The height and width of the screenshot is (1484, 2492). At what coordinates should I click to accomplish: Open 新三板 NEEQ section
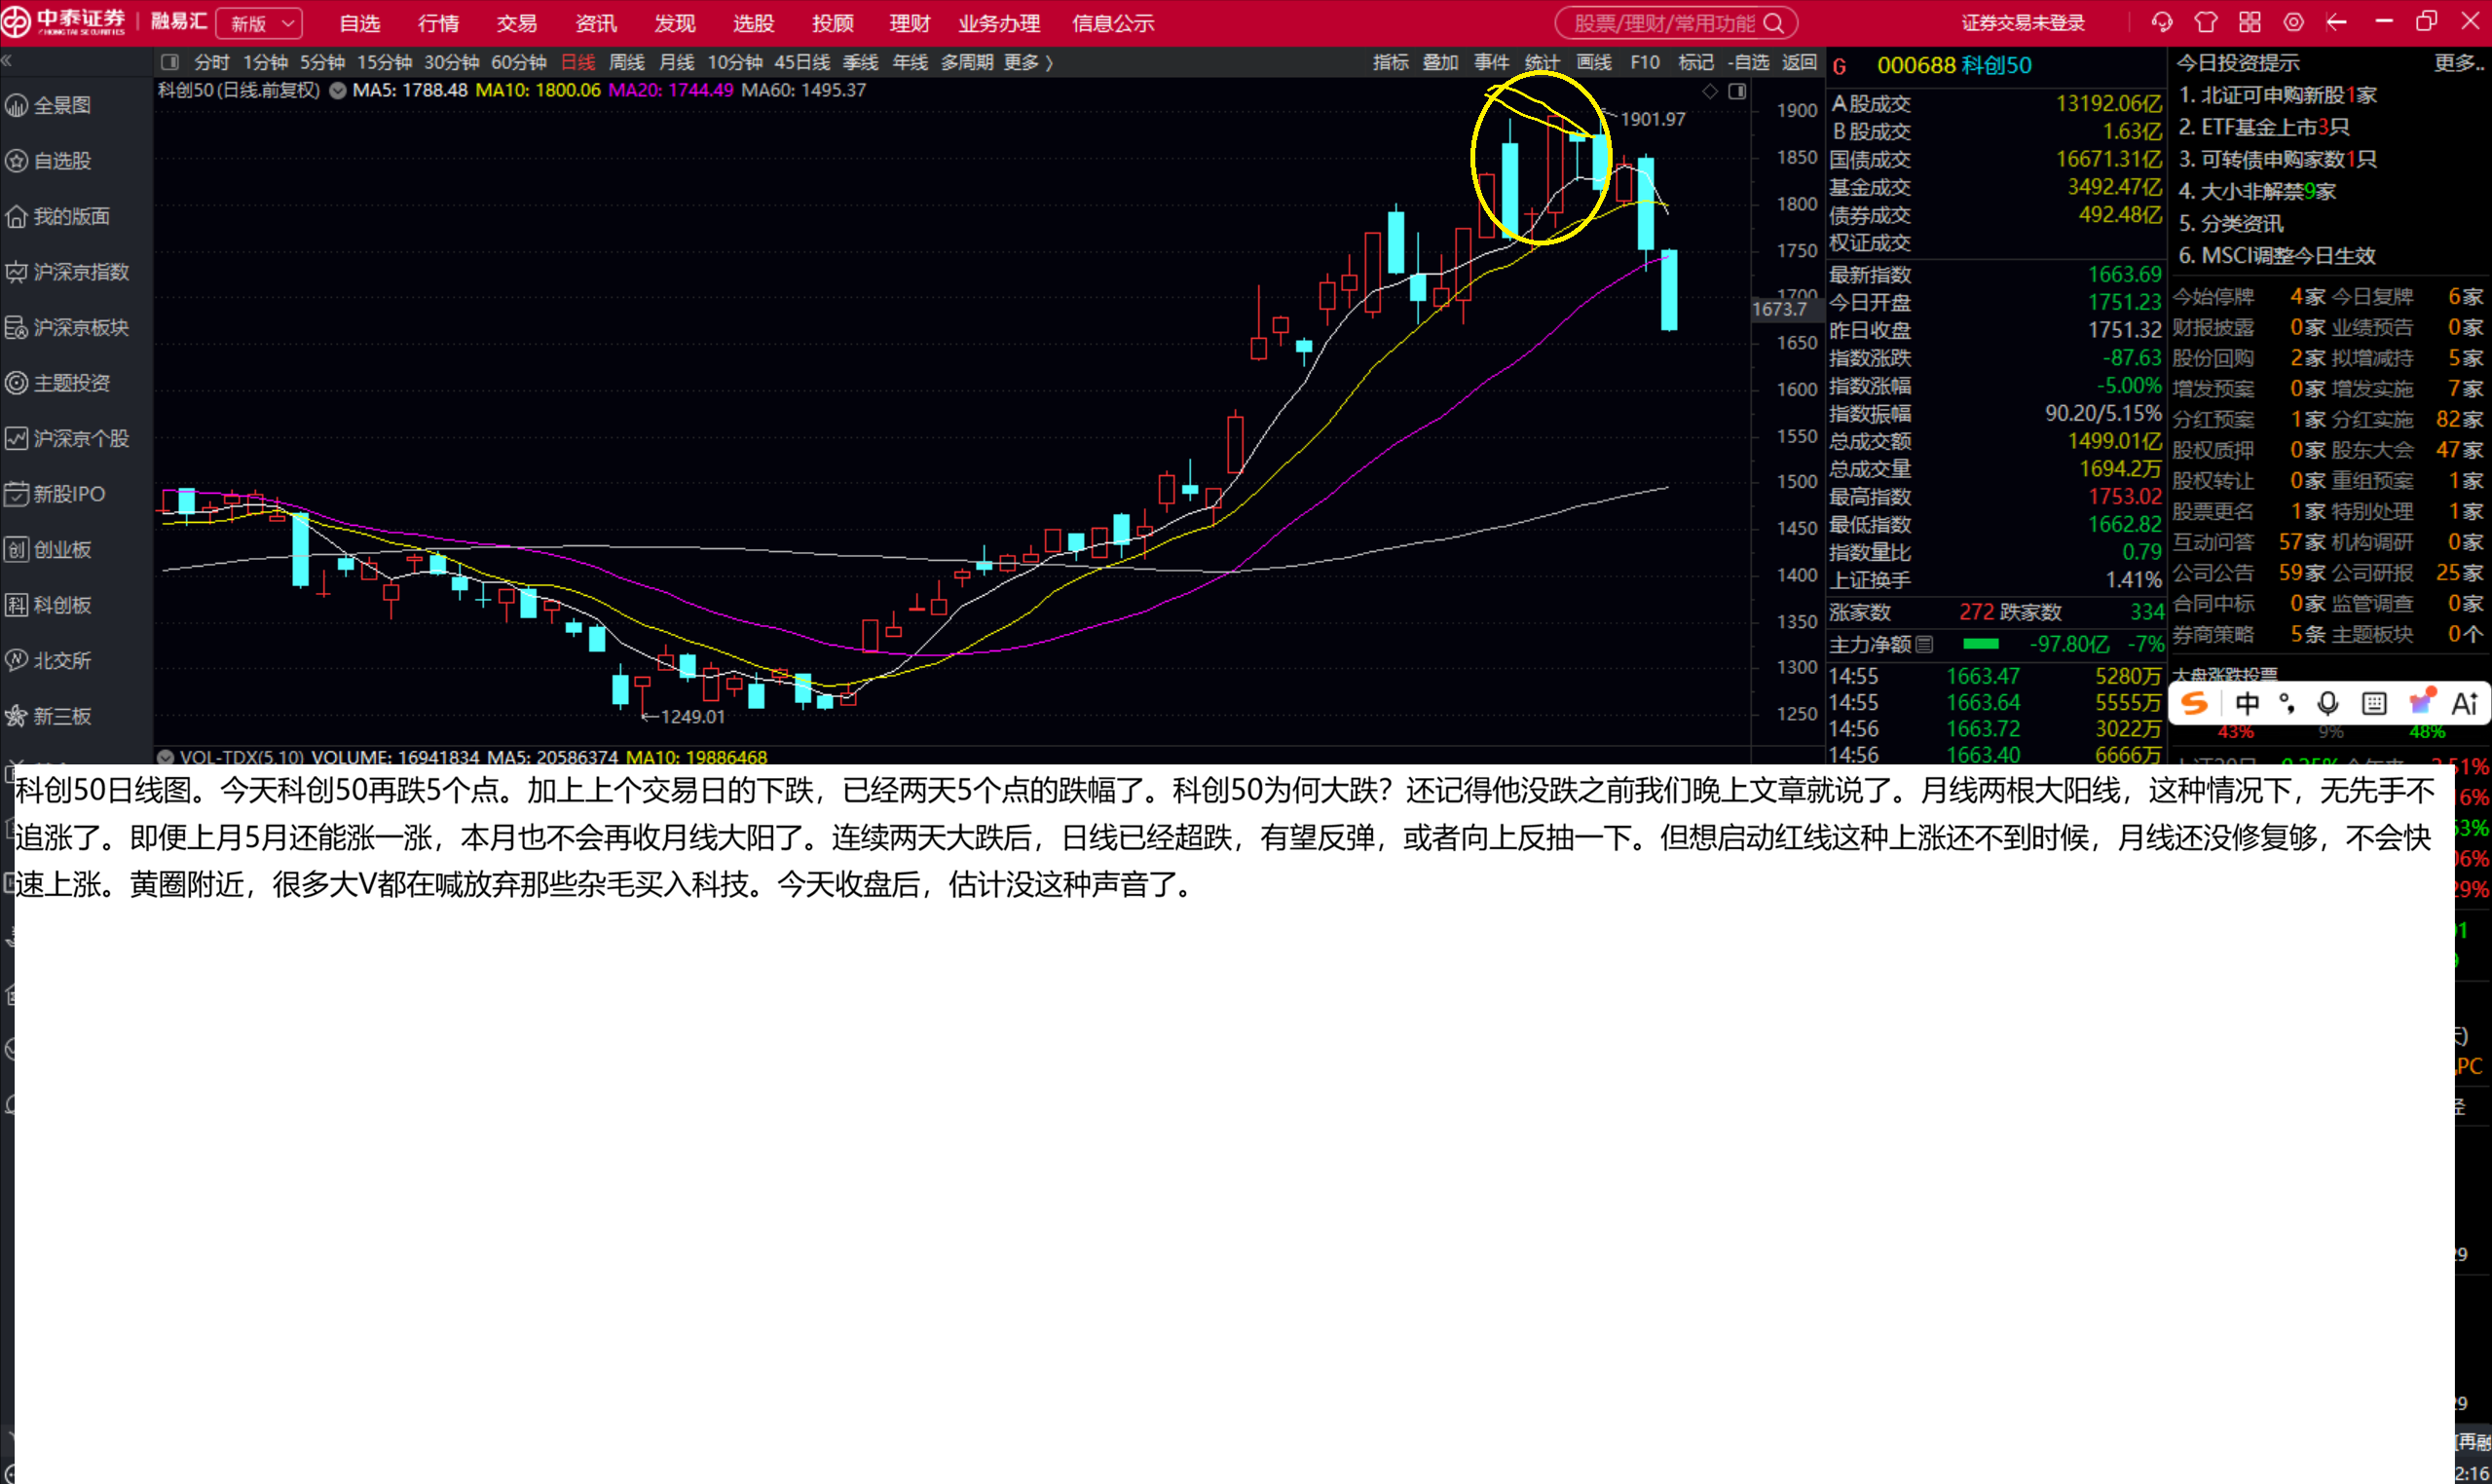point(50,716)
